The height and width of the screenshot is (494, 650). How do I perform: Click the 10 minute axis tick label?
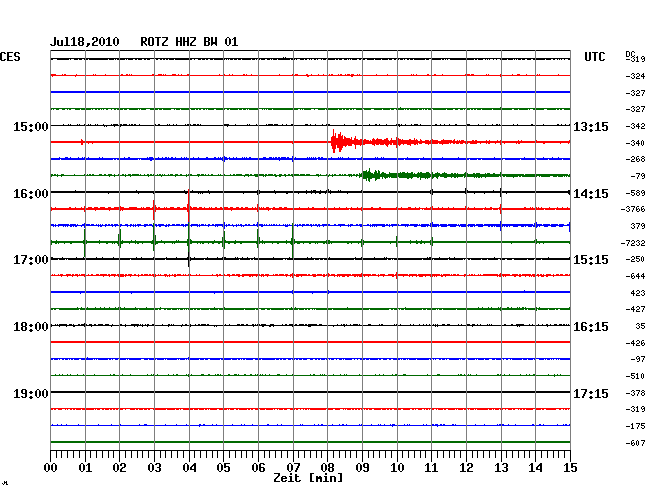point(397,468)
